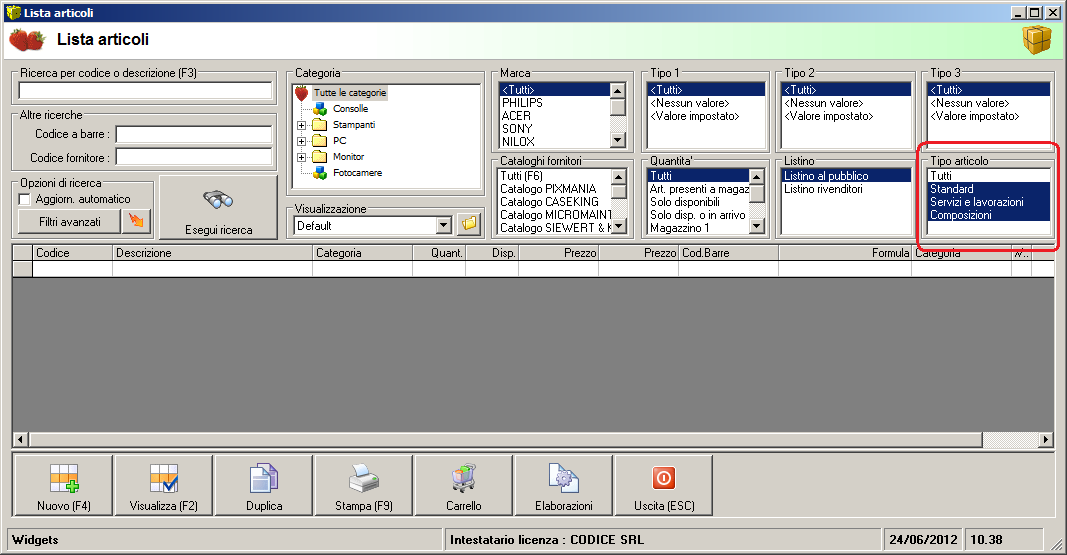Expand the Monitor tree node
This screenshot has width=1067, height=555.
click(301, 157)
